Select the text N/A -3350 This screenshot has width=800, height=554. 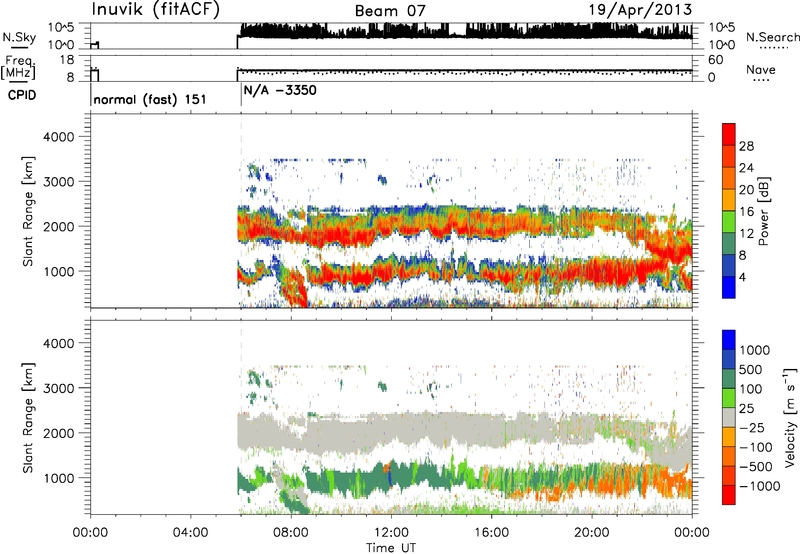(x=280, y=90)
